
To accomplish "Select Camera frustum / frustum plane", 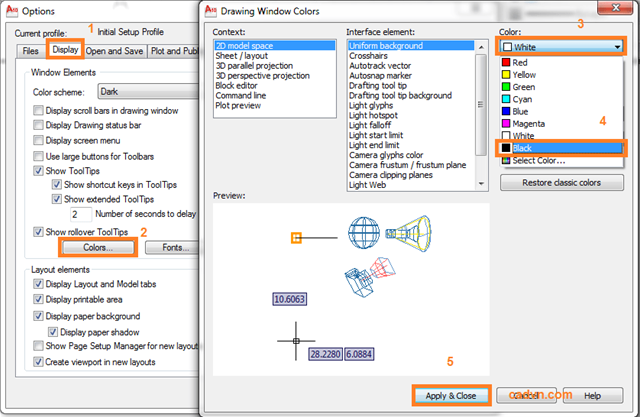I will tap(411, 165).
